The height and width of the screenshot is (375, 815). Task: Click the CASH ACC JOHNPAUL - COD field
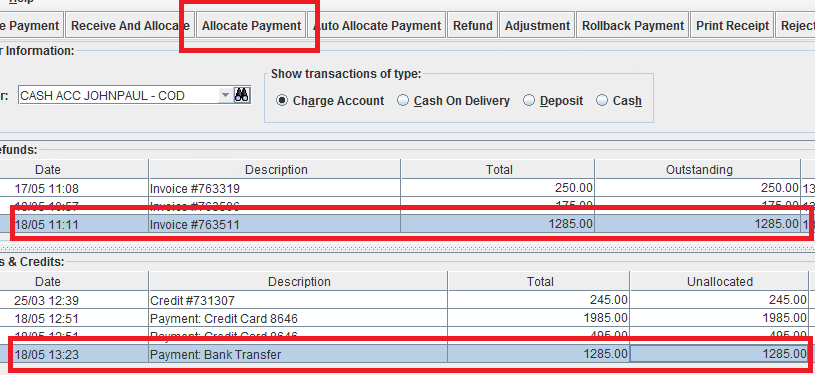click(x=119, y=95)
